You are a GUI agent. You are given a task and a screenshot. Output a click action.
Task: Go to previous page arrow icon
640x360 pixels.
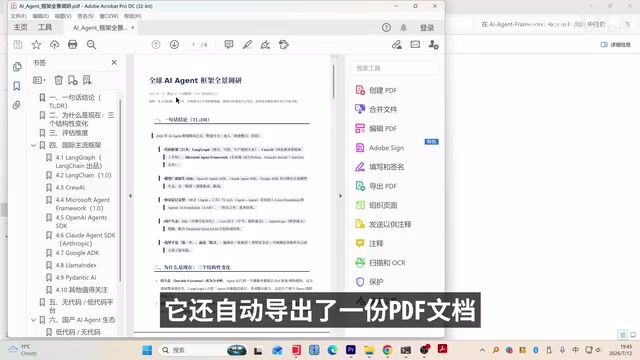point(156,44)
